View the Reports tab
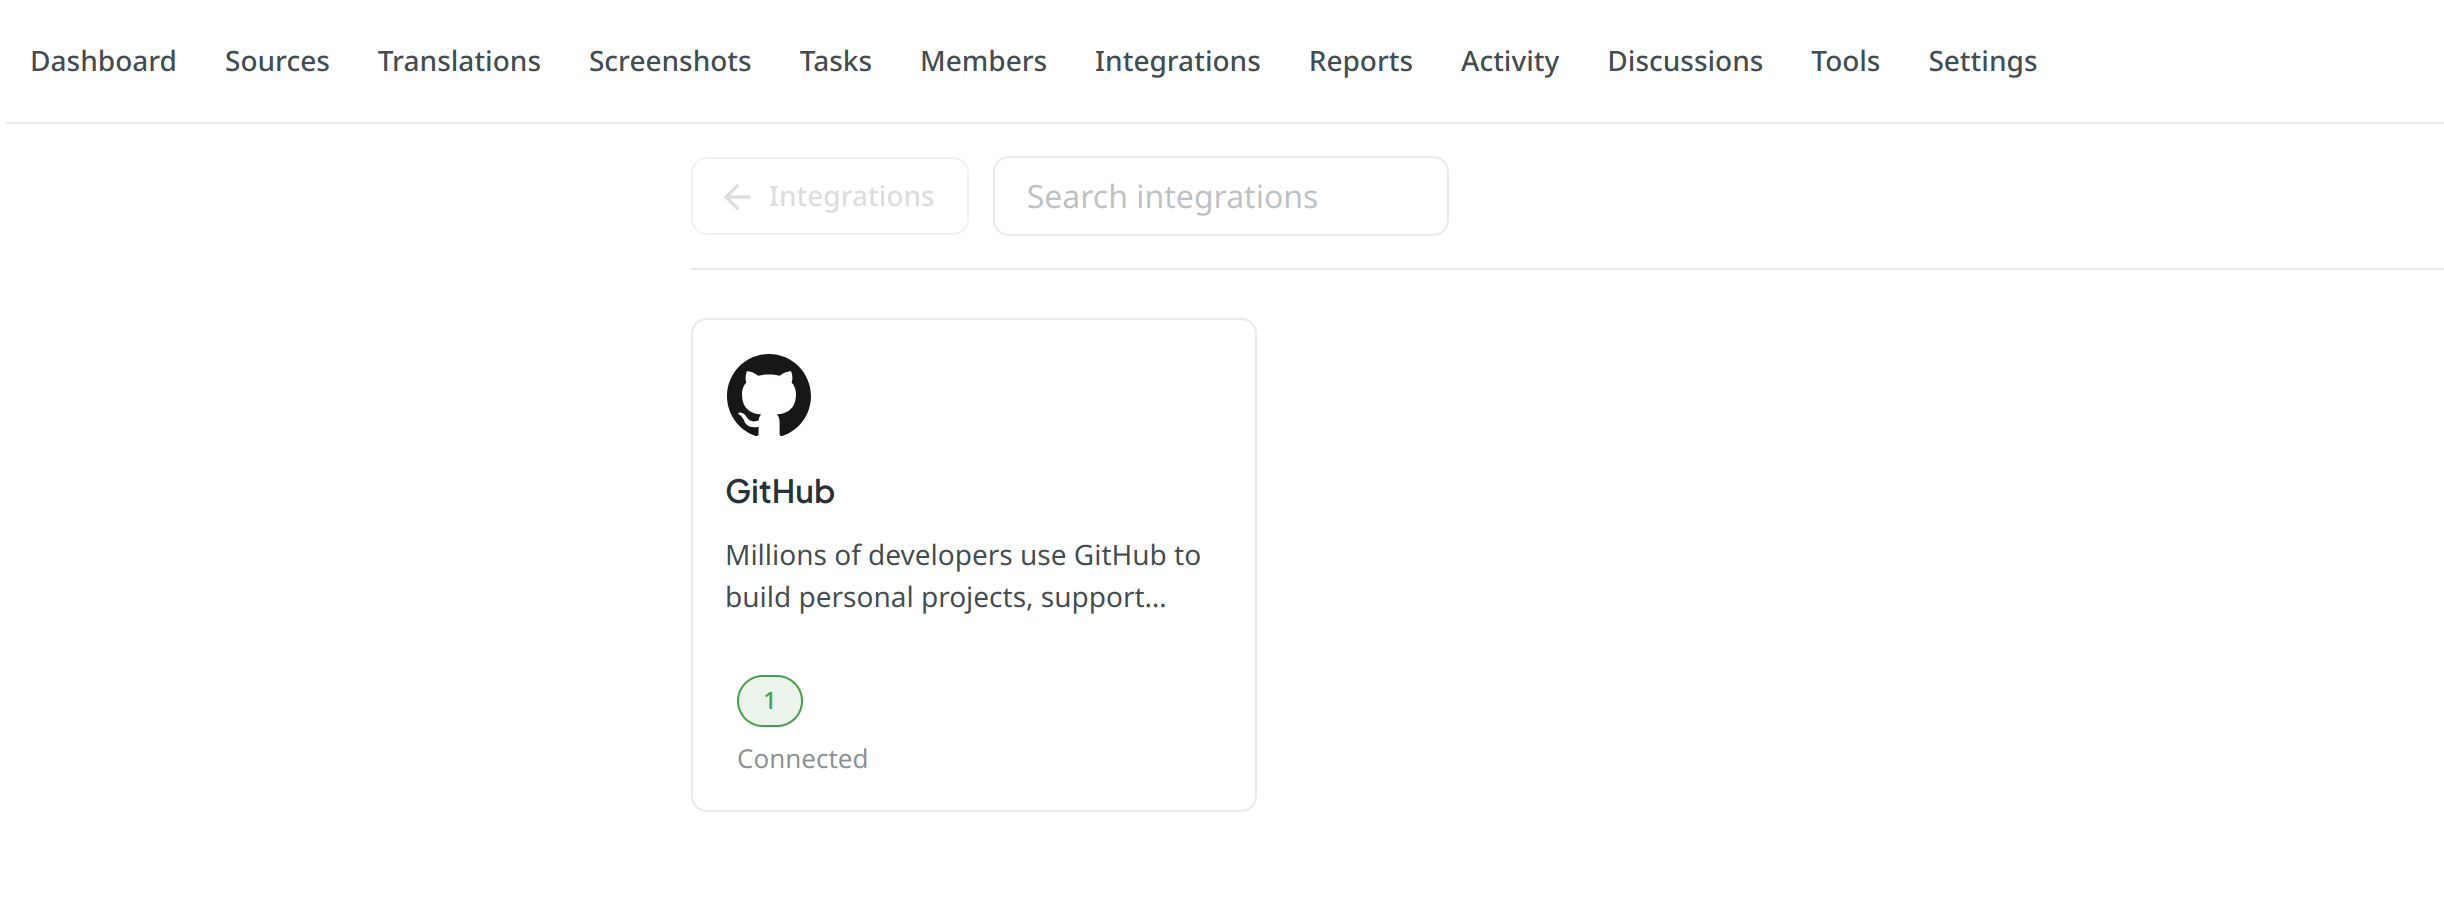The width and height of the screenshot is (2444, 916). (x=1360, y=61)
